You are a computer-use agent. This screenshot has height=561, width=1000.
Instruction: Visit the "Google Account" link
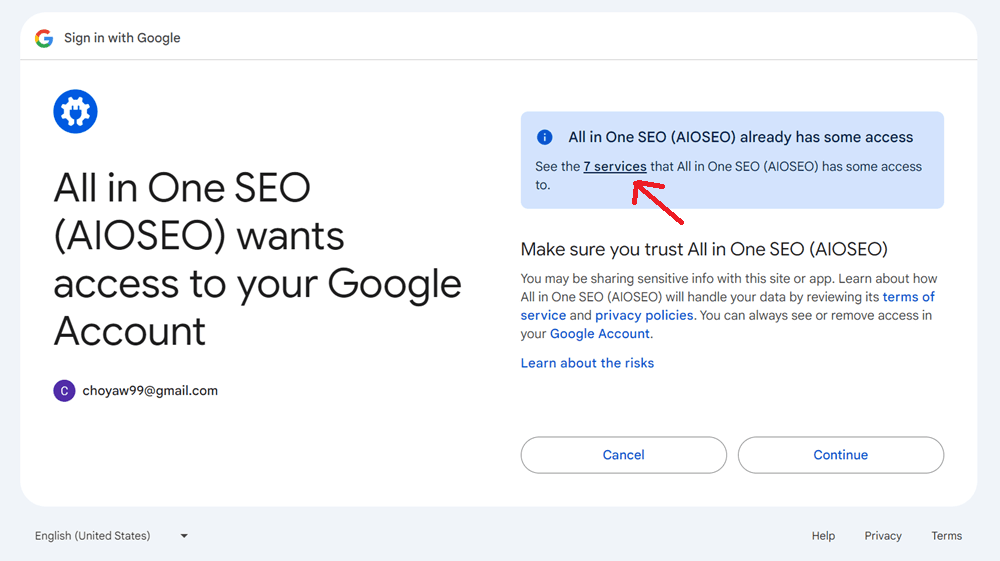tap(600, 334)
